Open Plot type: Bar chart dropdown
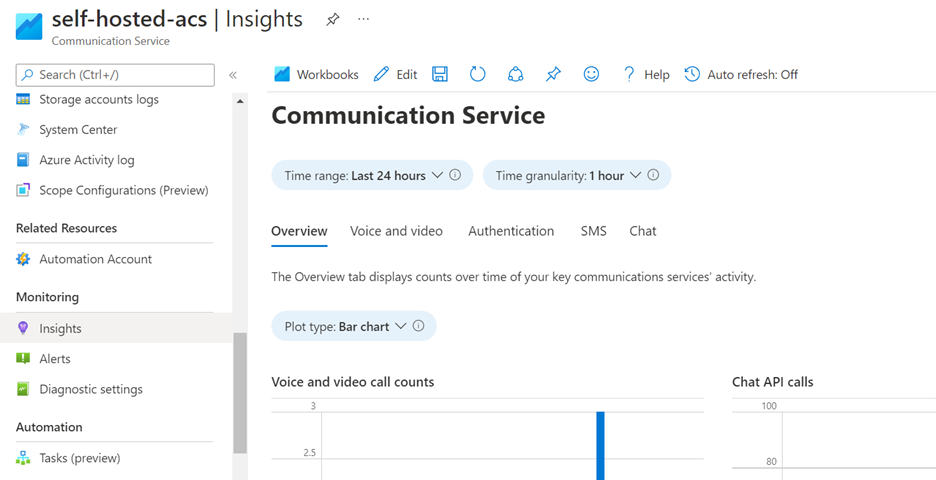Screen dimensions: 936x480 [x=353, y=326]
